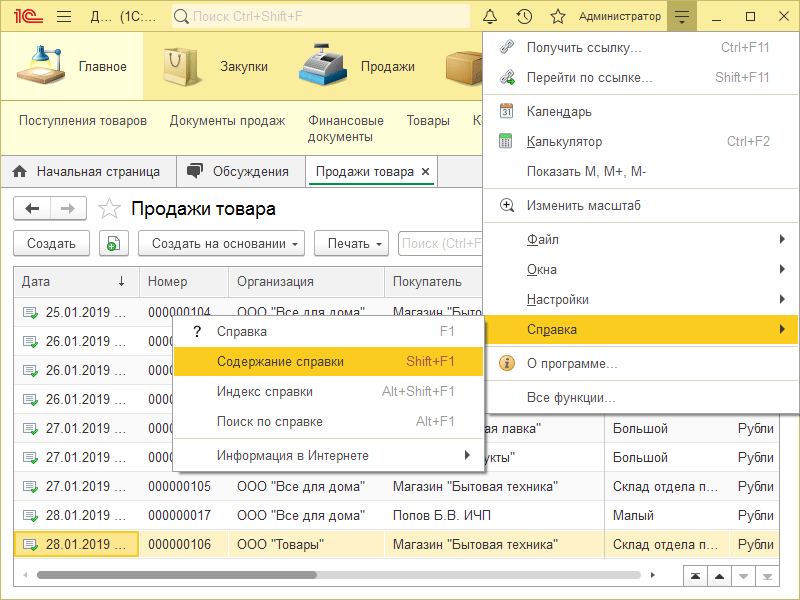Close the Продажи товара tab
This screenshot has width=800, height=600.
(x=426, y=172)
